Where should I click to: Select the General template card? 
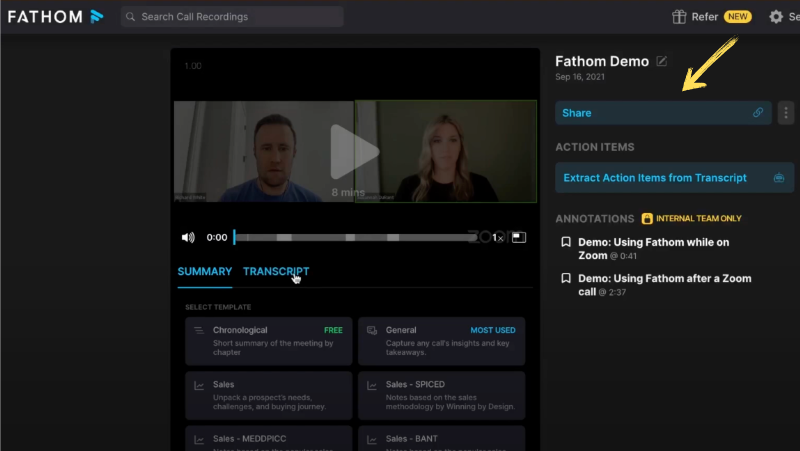441,341
